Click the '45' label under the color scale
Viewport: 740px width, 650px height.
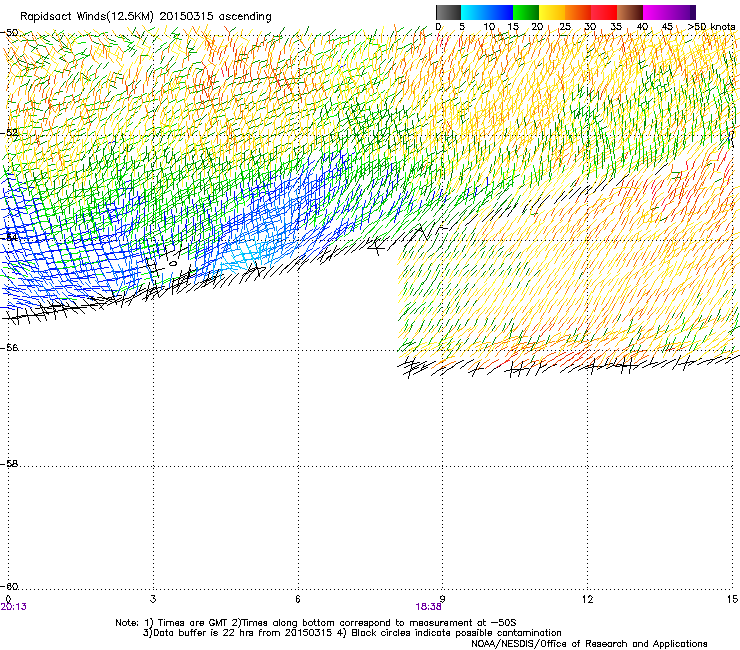click(667, 27)
